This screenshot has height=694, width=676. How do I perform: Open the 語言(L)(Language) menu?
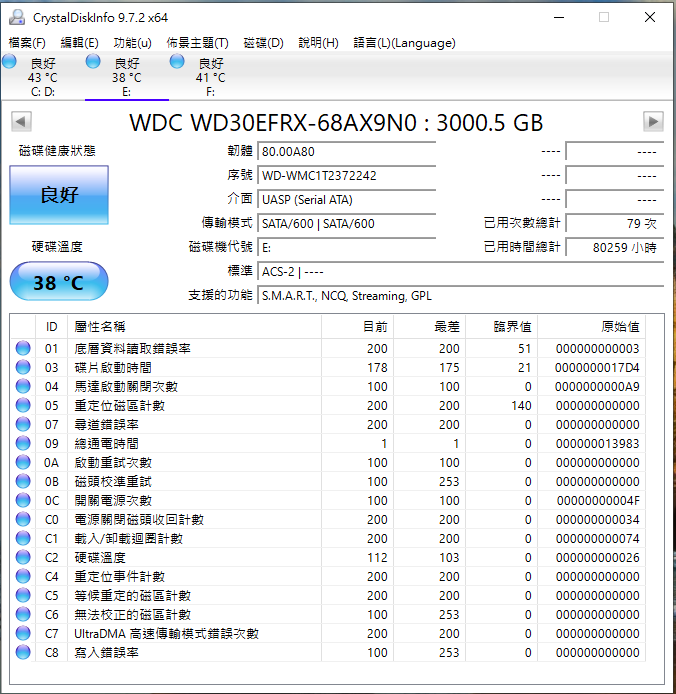404,43
